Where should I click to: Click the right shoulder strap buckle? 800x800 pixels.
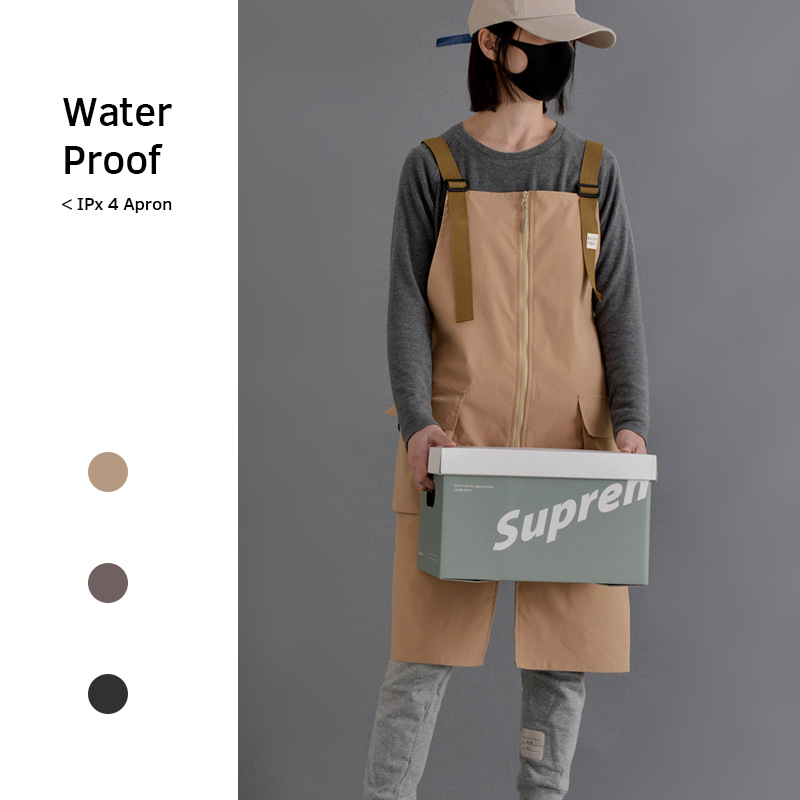tap(589, 190)
